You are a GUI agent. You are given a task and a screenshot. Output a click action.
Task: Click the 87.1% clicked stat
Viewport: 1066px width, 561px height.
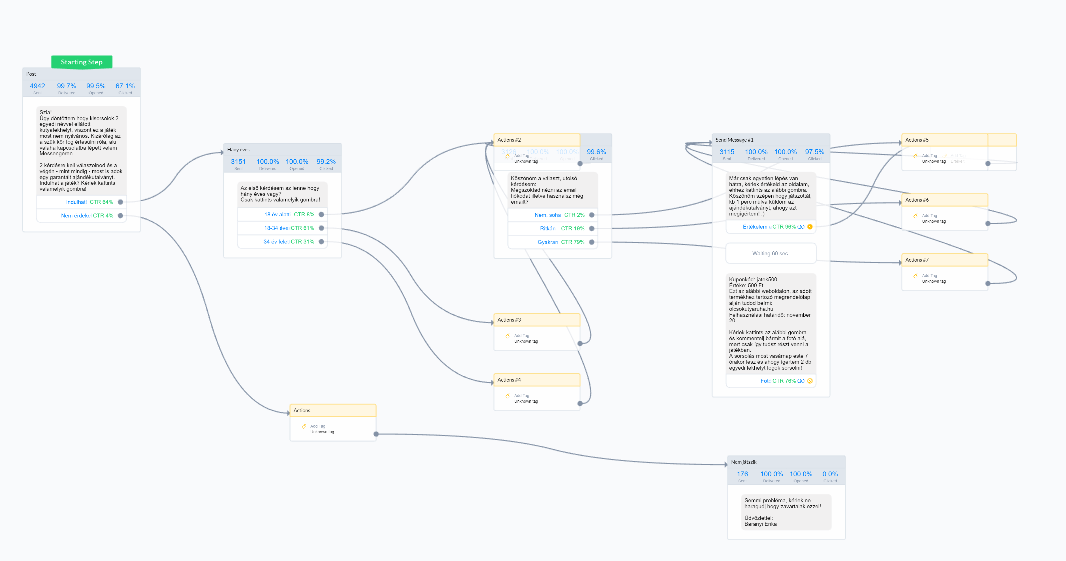[125, 88]
